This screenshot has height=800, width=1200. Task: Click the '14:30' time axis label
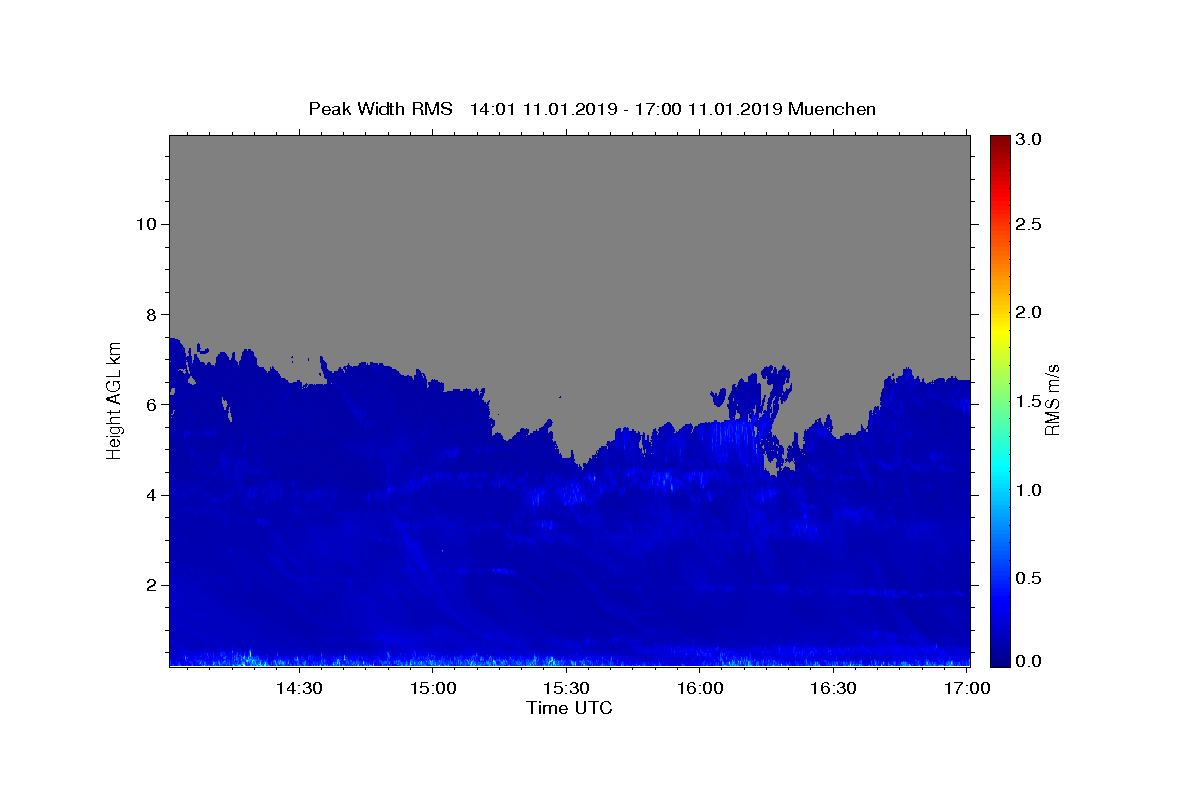pos(298,689)
